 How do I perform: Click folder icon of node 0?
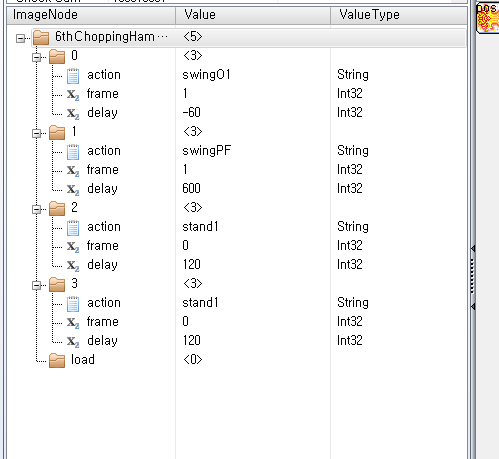point(57,56)
